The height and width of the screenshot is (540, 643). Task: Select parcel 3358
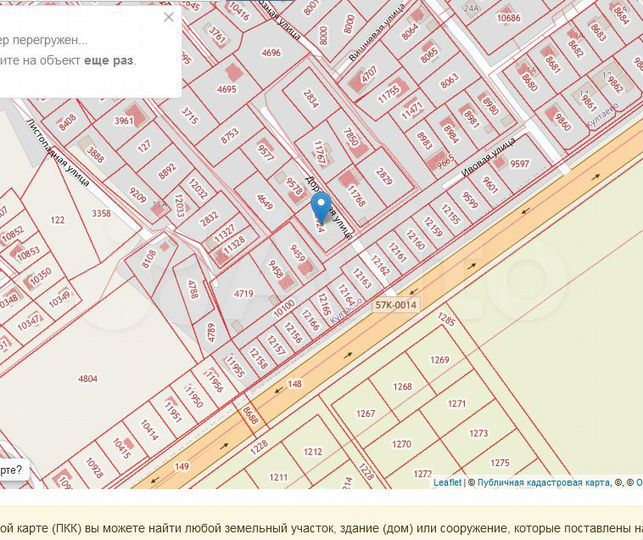[x=101, y=213]
